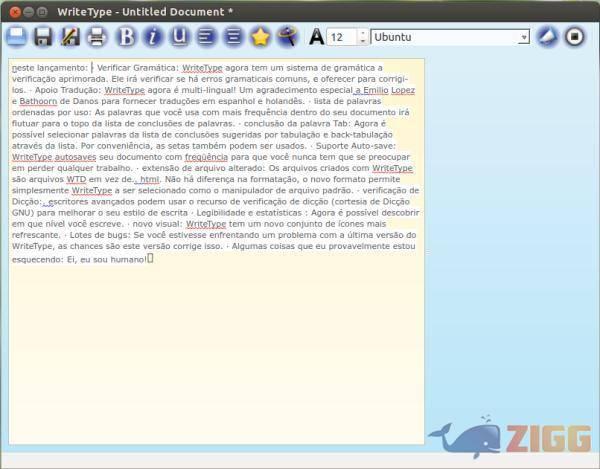Open the Ubuntu font family dropdown

point(450,37)
